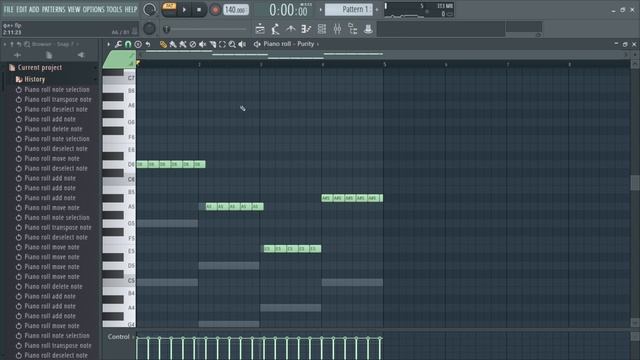Select the Delete tool circle-slash icon
Image resolution: width=640 pixels, height=360 pixels.
[193, 44]
